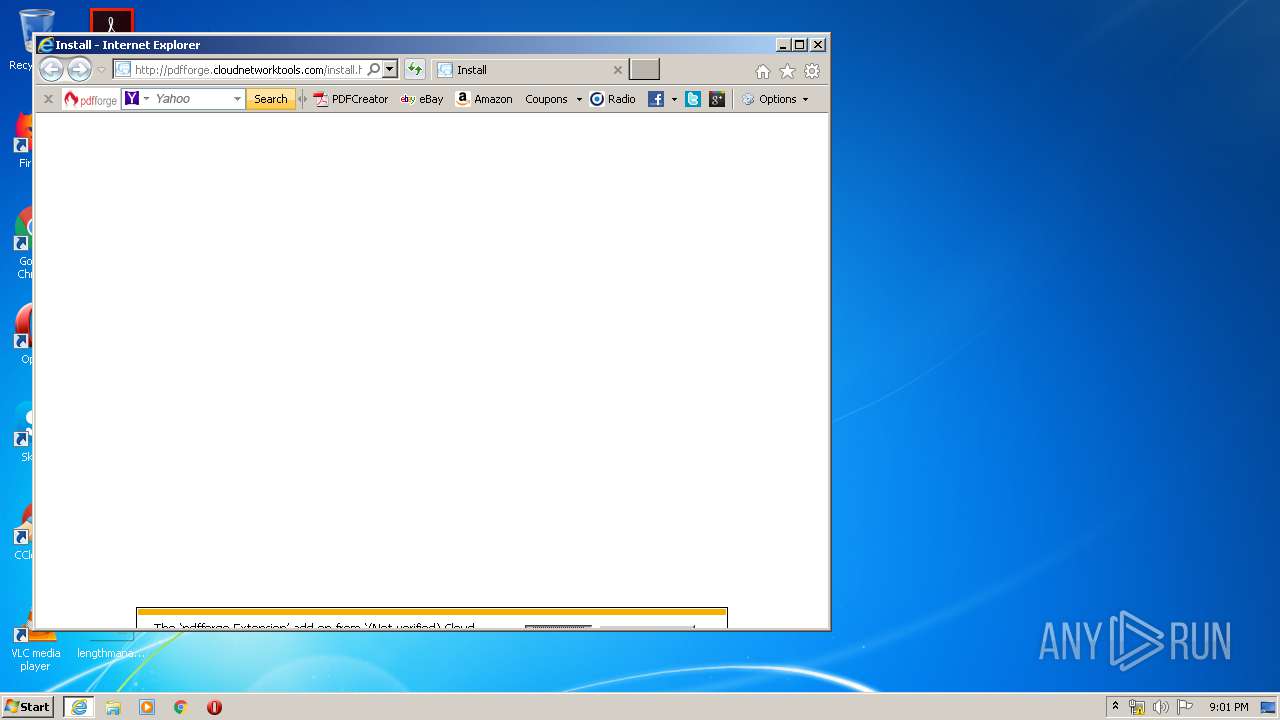Minimize the Internet Explorer window

click(783, 45)
